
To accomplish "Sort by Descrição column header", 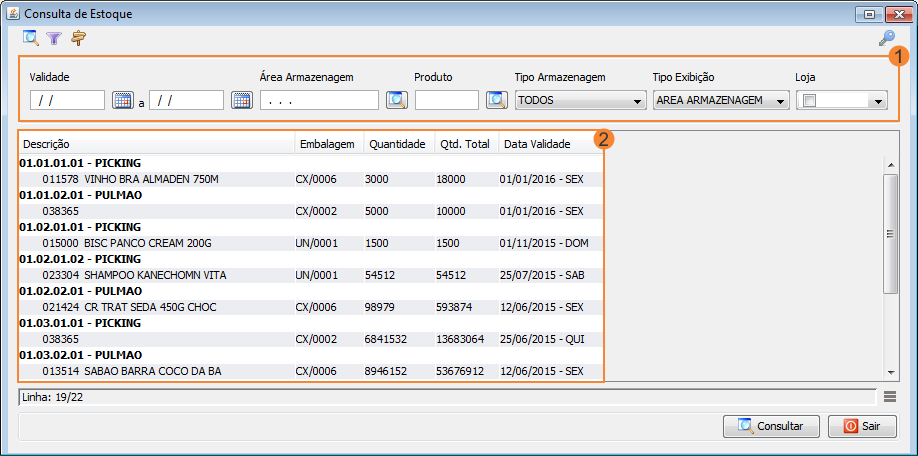I will pos(157,144).
